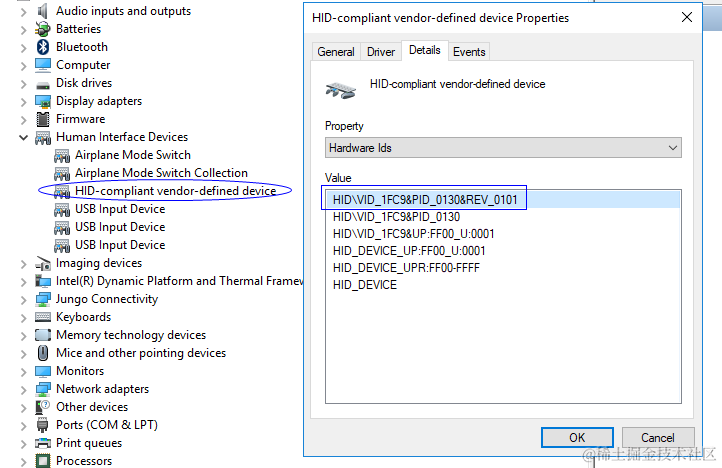Select value HID\VID_1FC9&UP:FF00_U:0001
This screenshot has height=468, width=722.
click(503, 234)
